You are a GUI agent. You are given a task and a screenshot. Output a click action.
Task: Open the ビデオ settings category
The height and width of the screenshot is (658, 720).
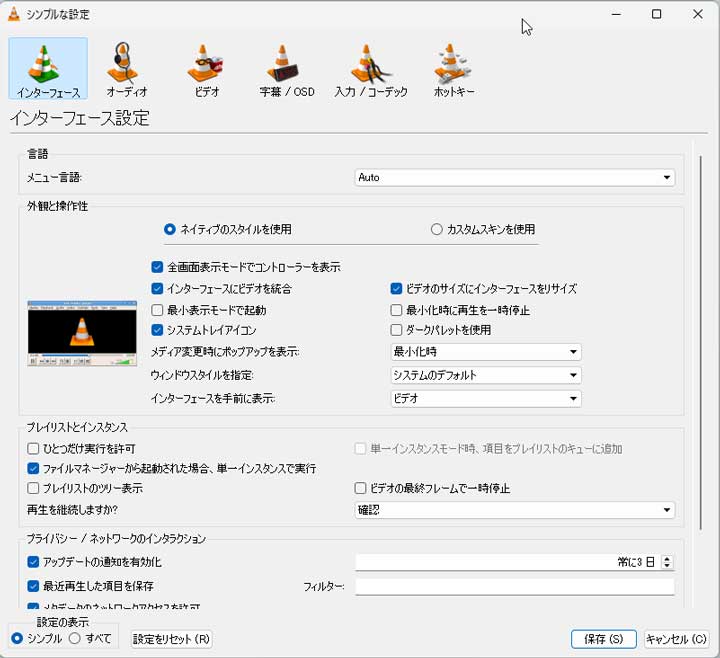pos(206,68)
